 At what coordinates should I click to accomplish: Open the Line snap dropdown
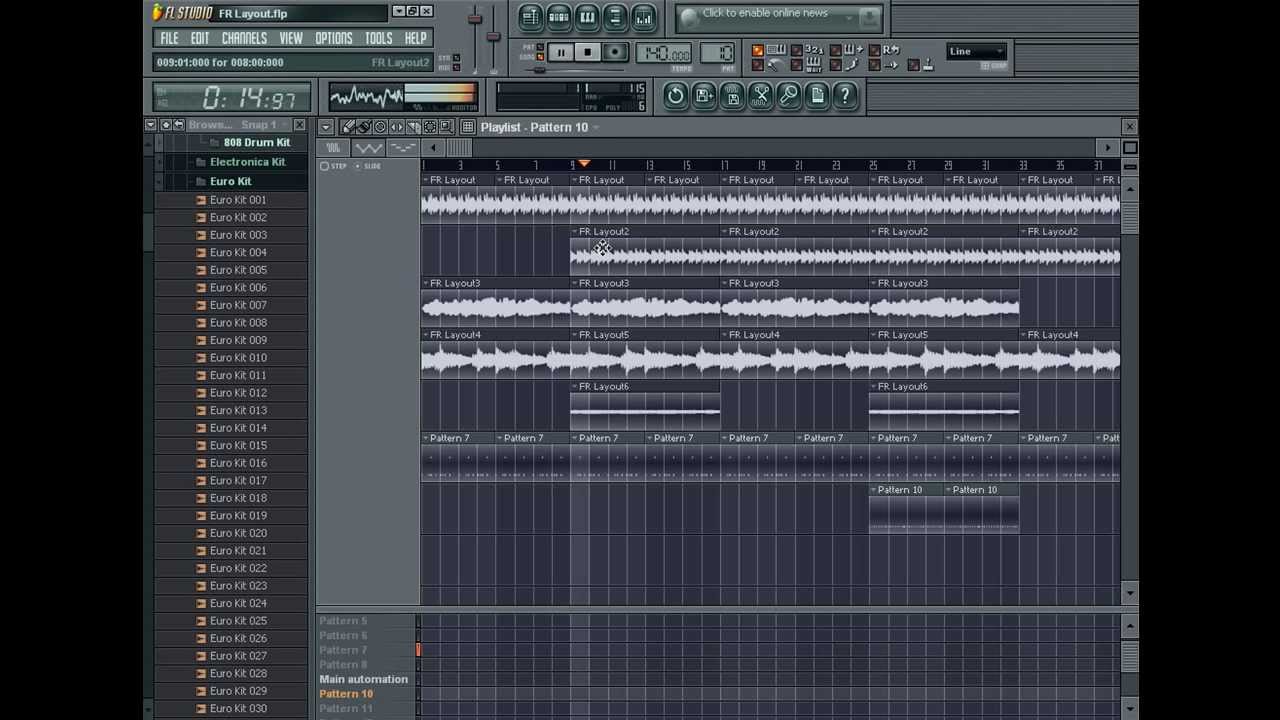977,52
